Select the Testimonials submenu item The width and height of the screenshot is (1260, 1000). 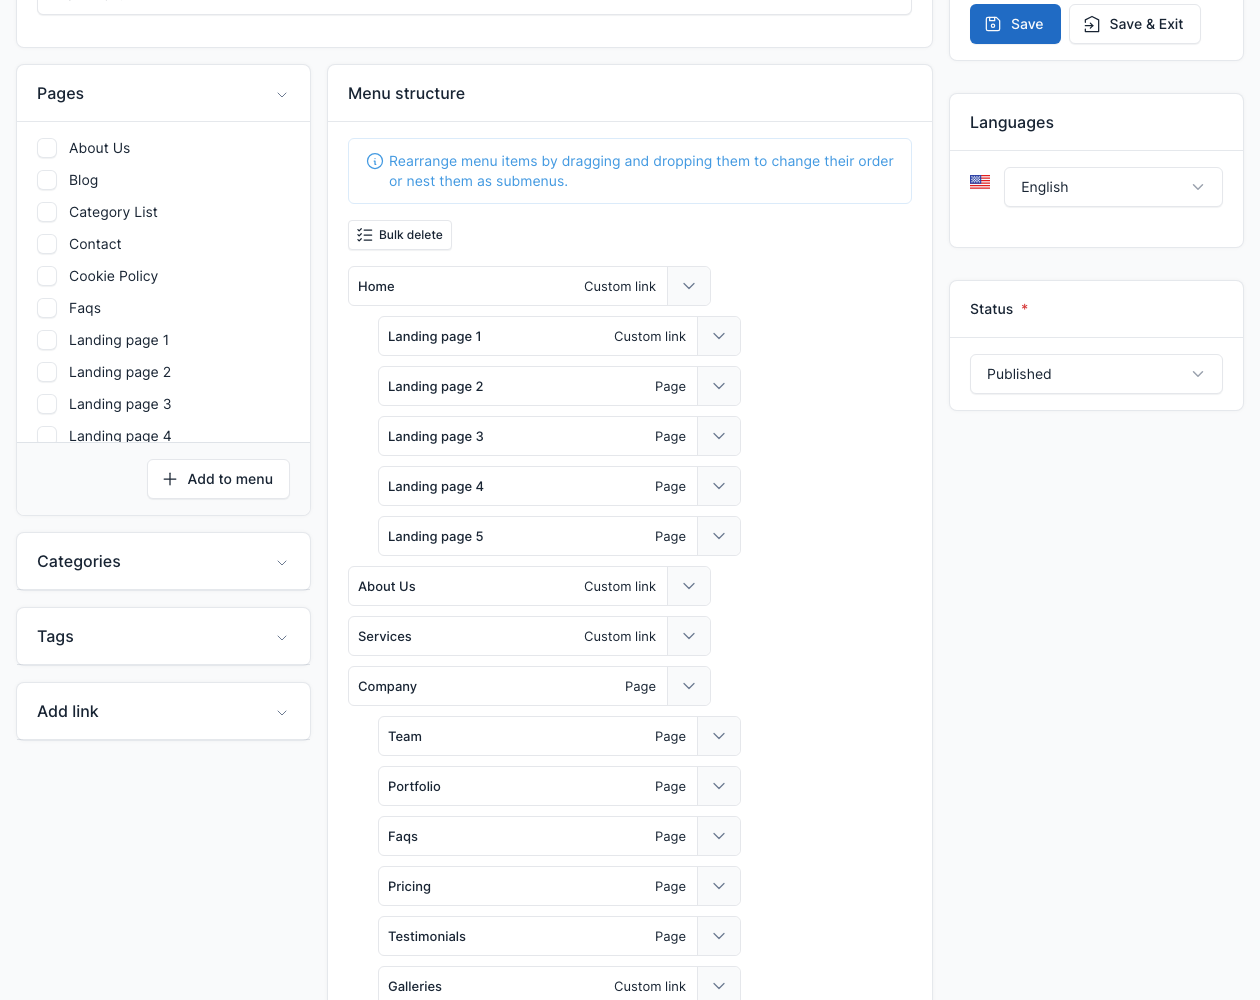pos(537,936)
